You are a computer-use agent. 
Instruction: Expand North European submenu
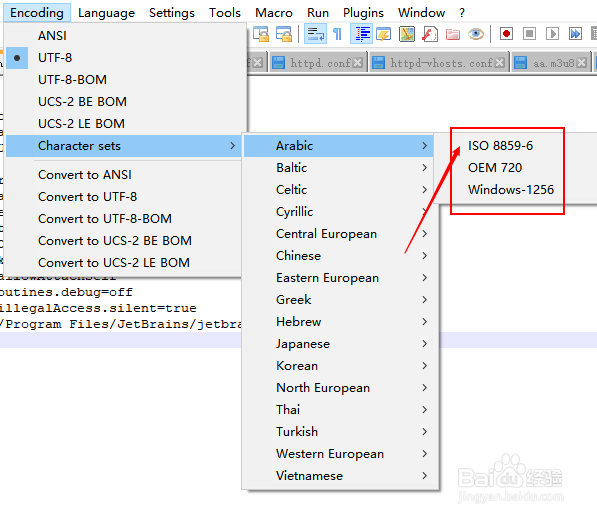click(340, 389)
